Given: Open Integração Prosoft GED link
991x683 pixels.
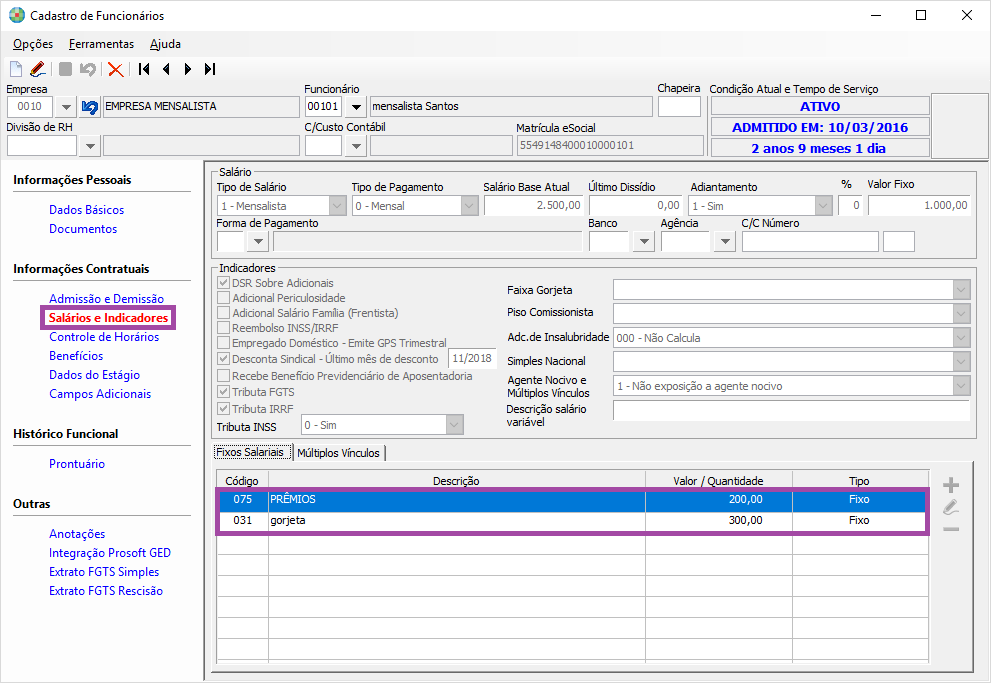Looking at the screenshot, I should click(110, 553).
